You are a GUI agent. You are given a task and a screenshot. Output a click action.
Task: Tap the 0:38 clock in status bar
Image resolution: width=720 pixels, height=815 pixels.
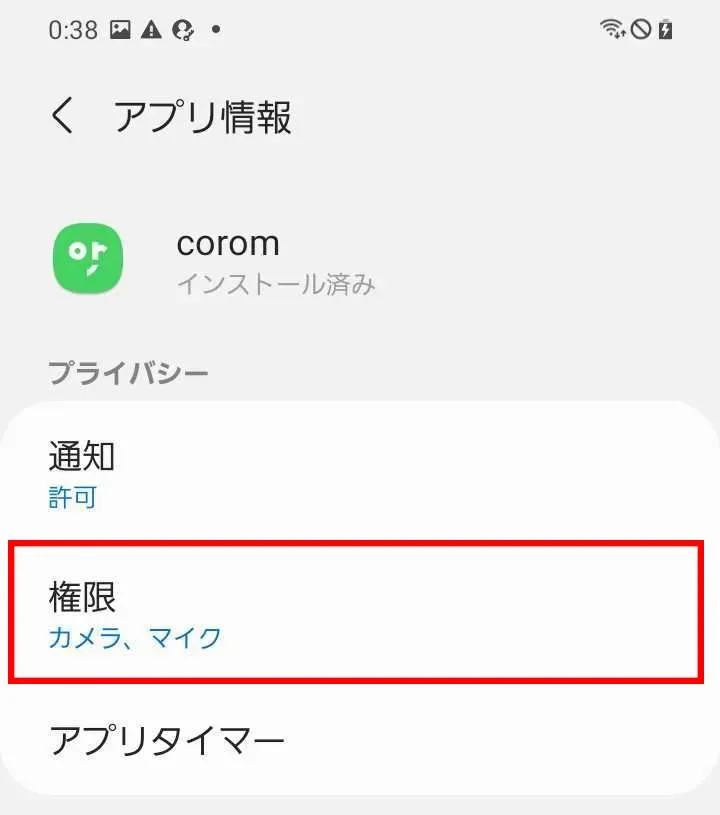[73, 30]
